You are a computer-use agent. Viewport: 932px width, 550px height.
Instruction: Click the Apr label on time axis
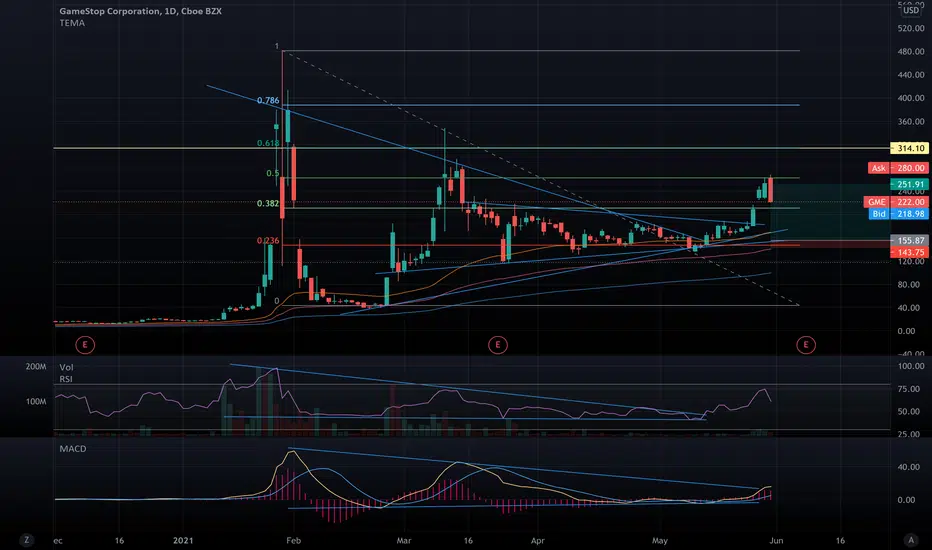pyautogui.click(x=537, y=540)
